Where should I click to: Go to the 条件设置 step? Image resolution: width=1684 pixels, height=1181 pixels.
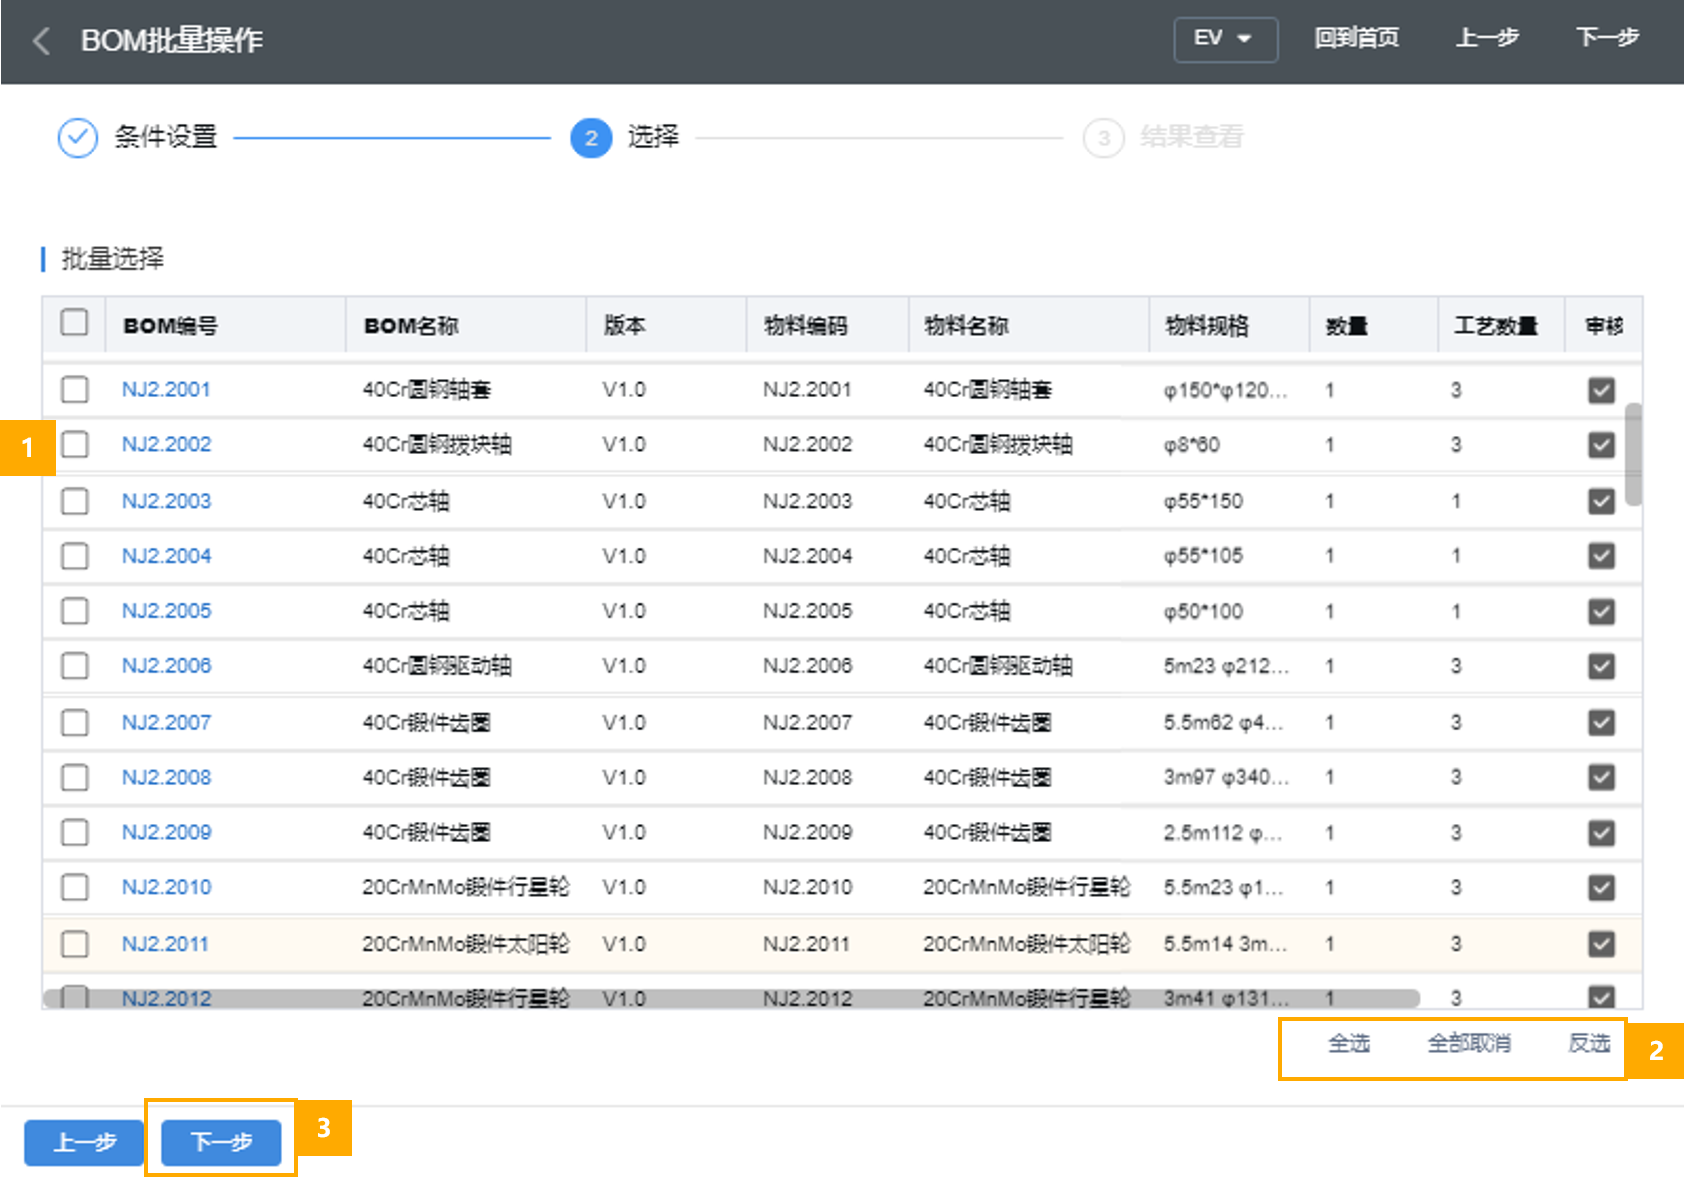(x=165, y=137)
